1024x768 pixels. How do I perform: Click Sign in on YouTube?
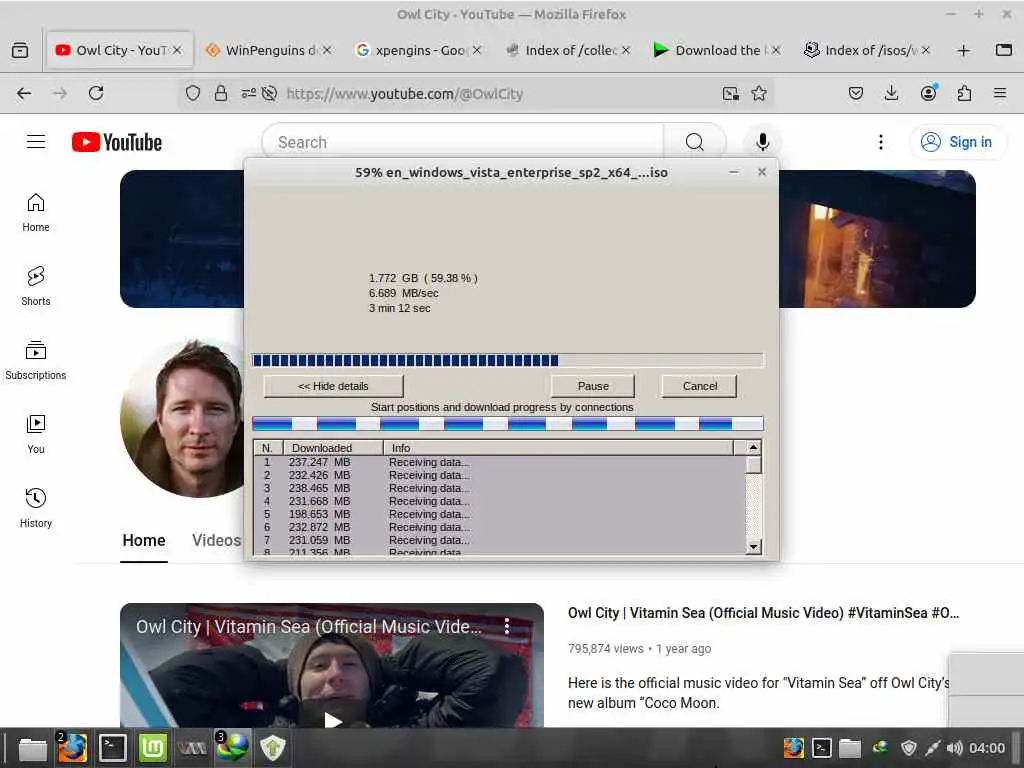(958, 142)
